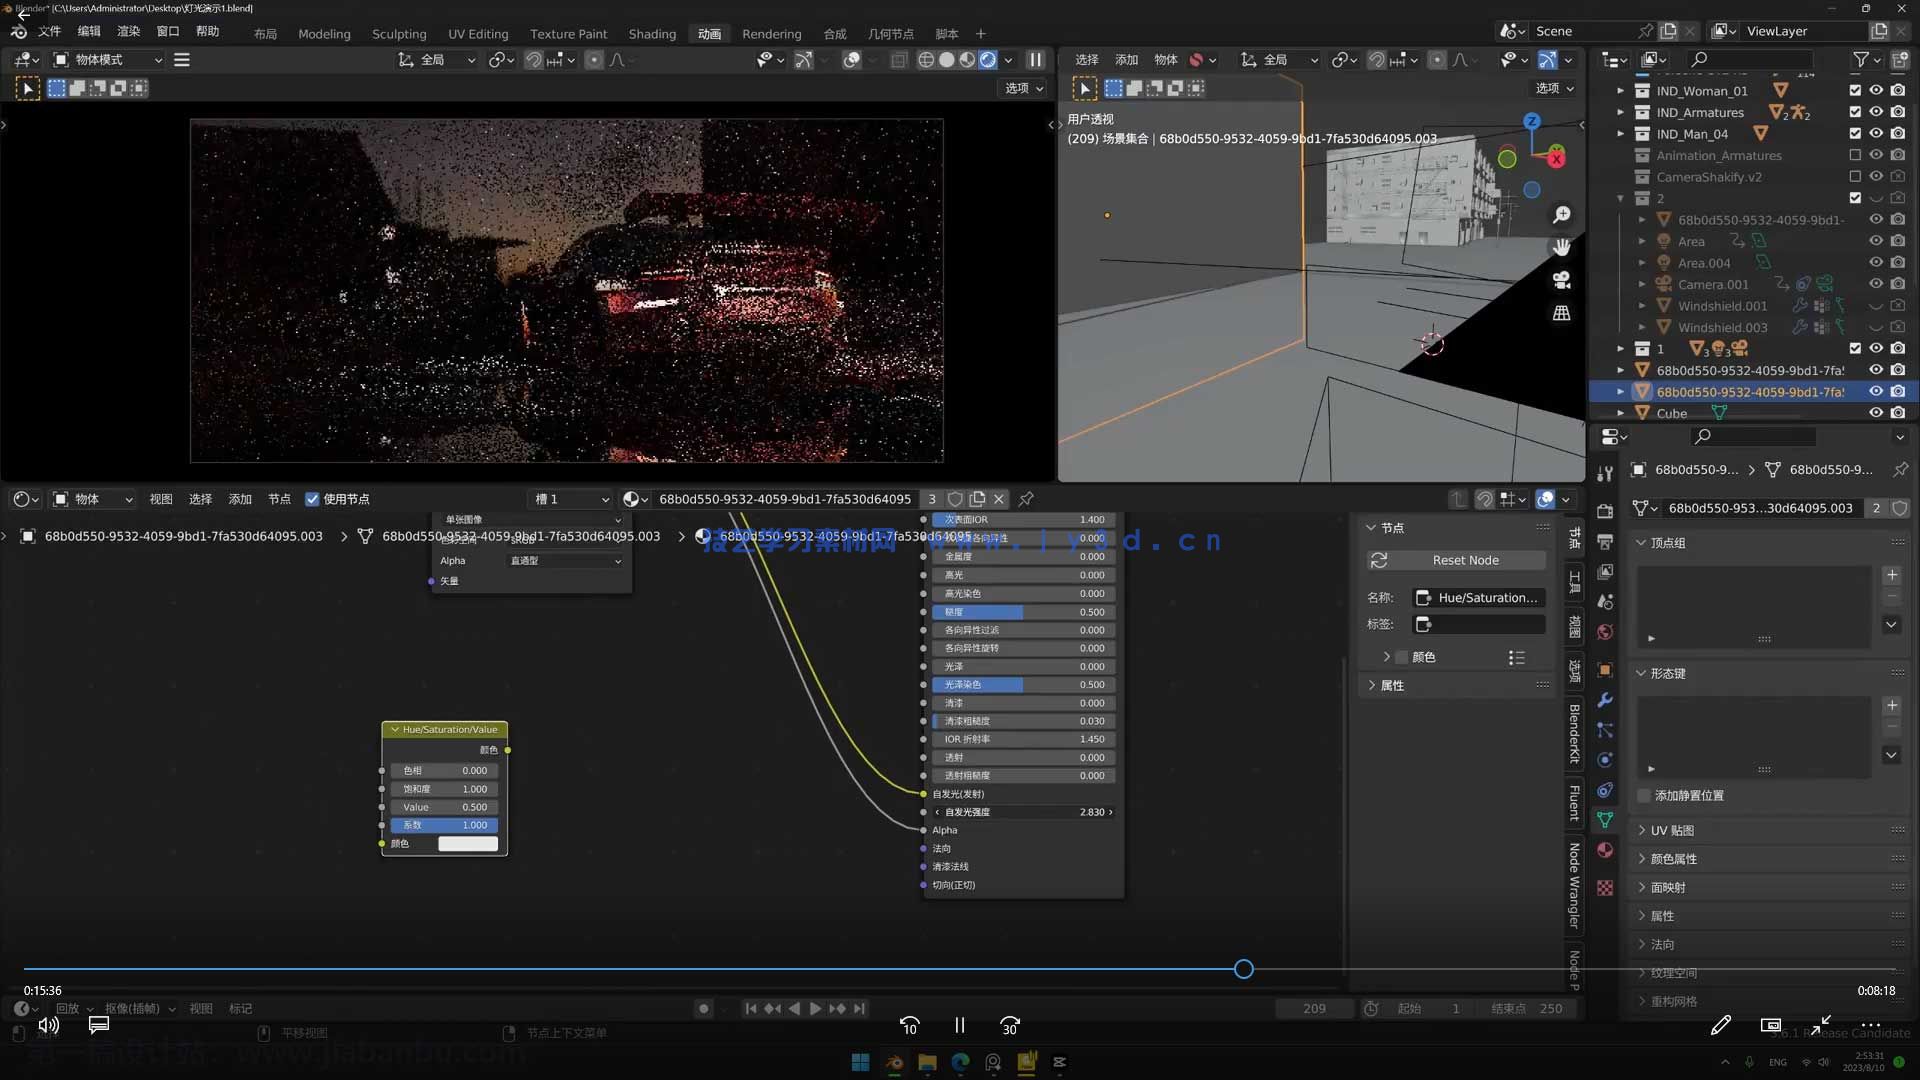Pause the rendered viewport preview

point(1036,60)
